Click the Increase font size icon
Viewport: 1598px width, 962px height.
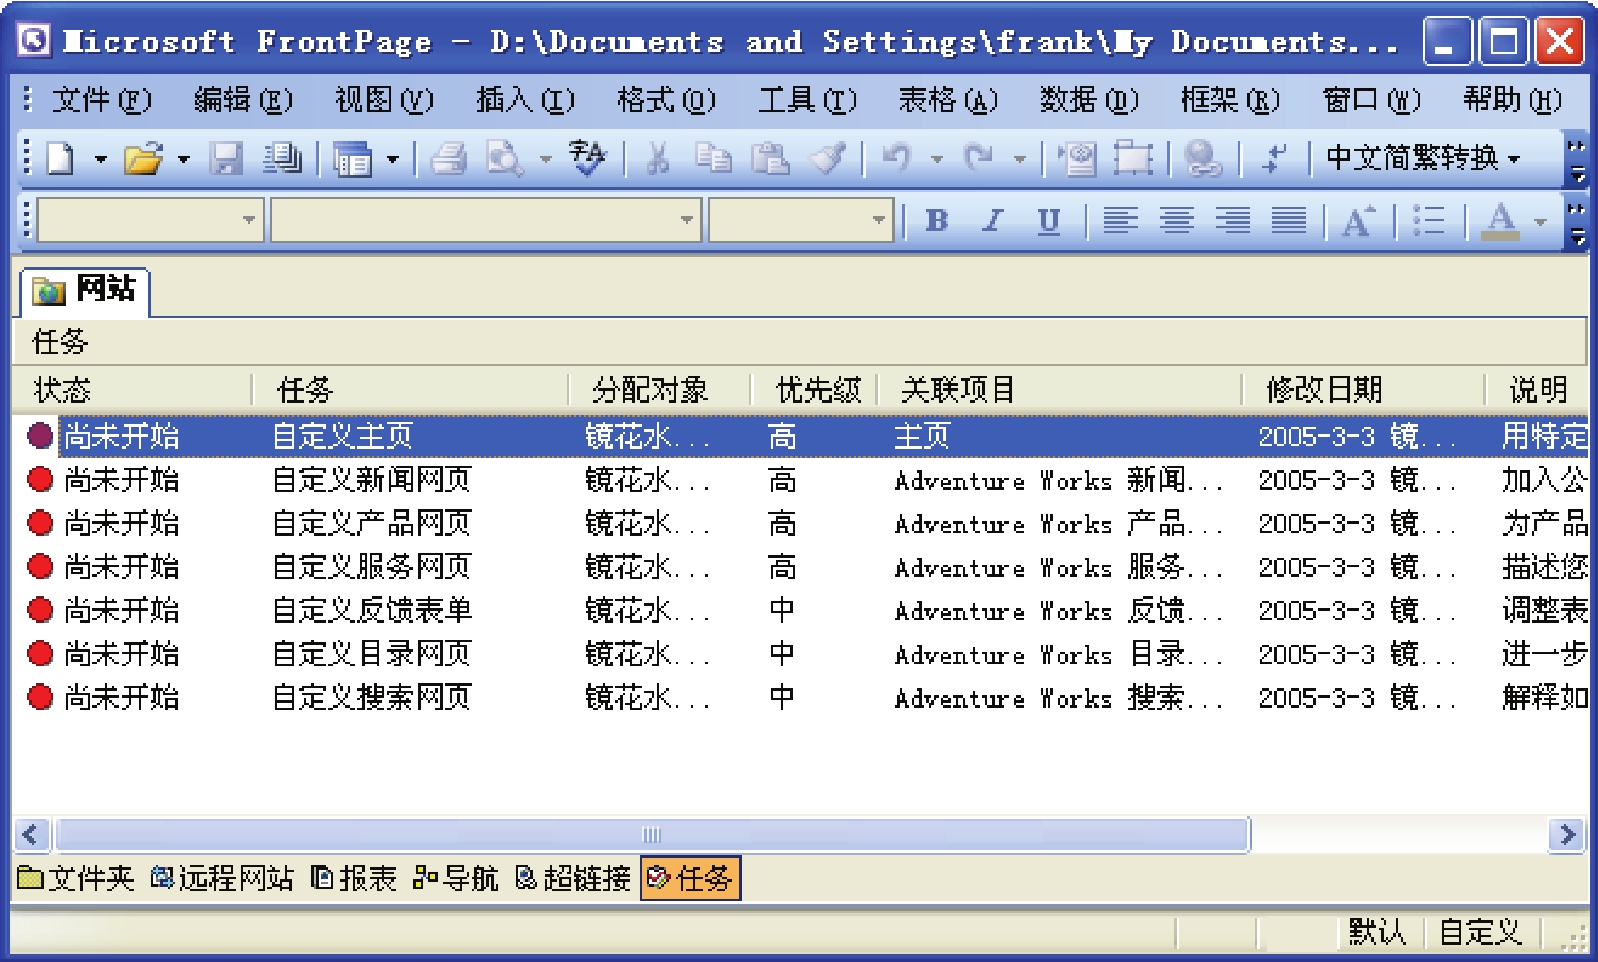pos(1358,220)
